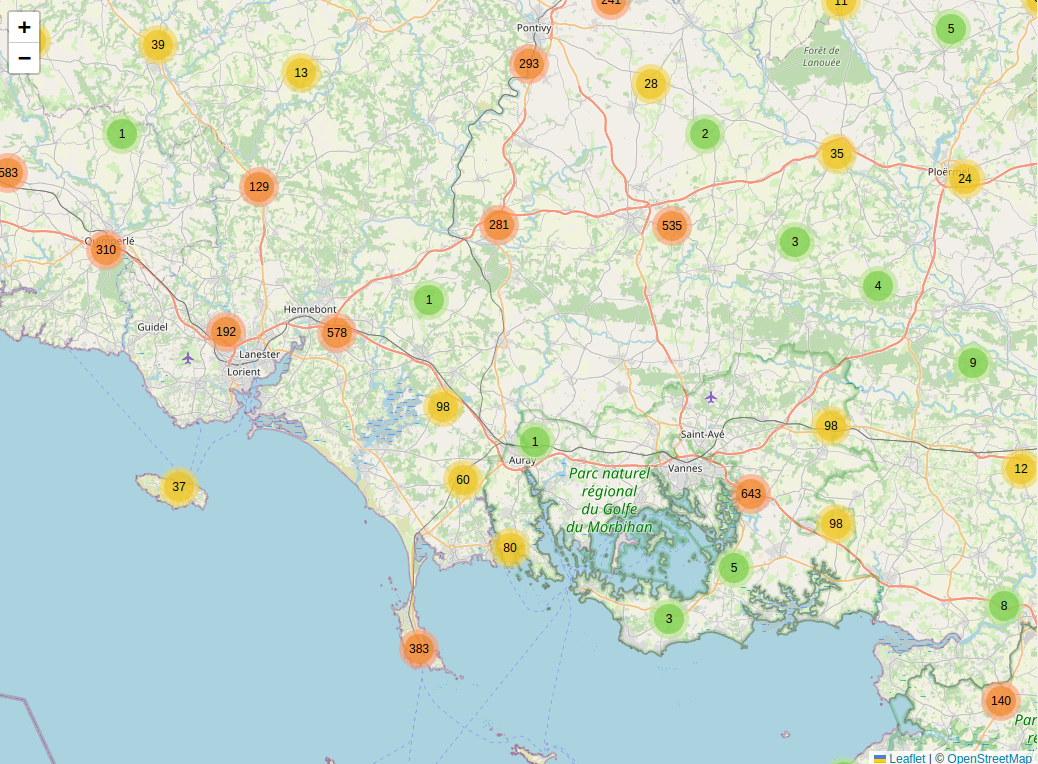Click the cluster marker labeled 535
The width and height of the screenshot is (1038, 764).
(672, 226)
